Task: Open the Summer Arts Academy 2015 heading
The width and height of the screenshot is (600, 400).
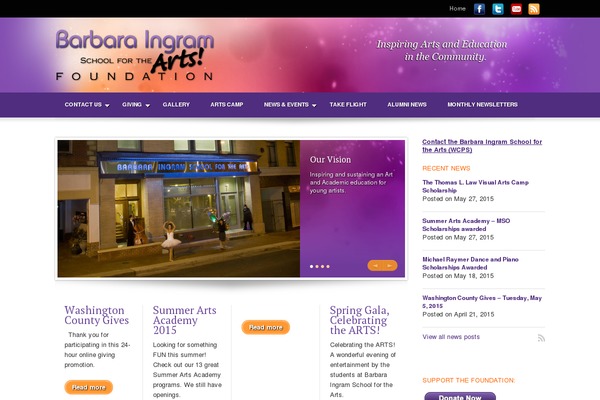Action: [184, 320]
